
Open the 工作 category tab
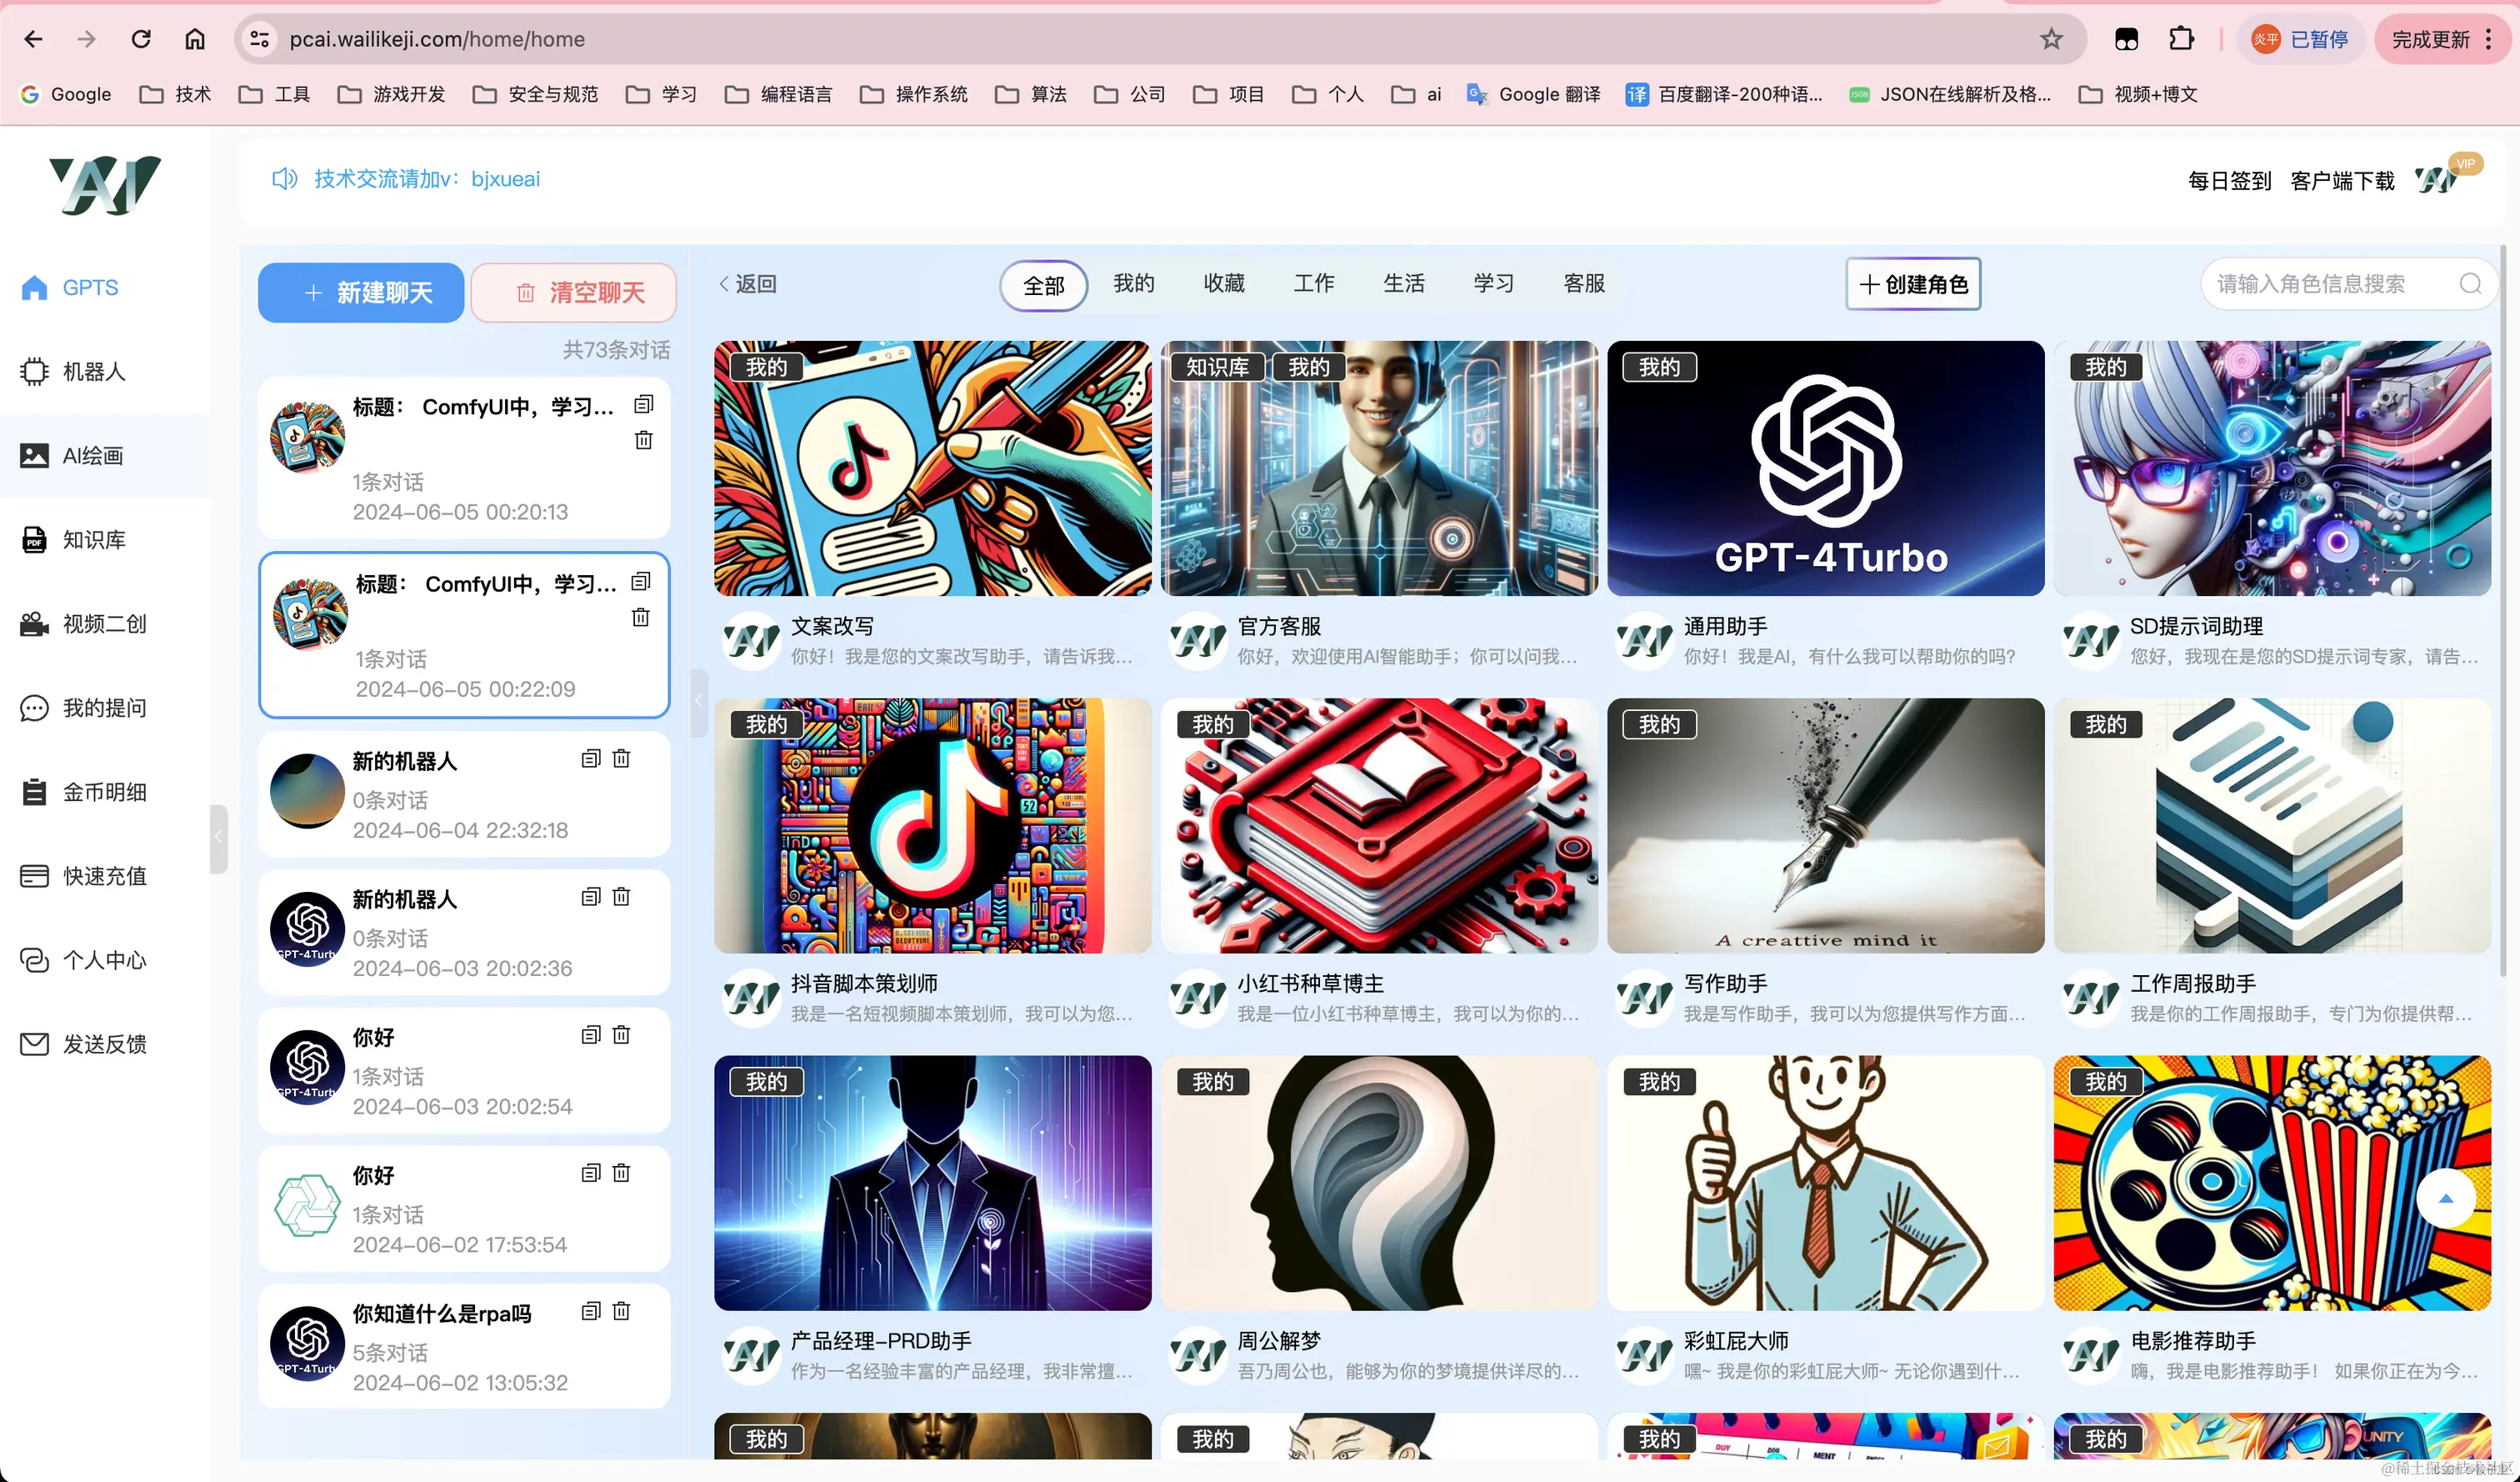coord(1314,284)
